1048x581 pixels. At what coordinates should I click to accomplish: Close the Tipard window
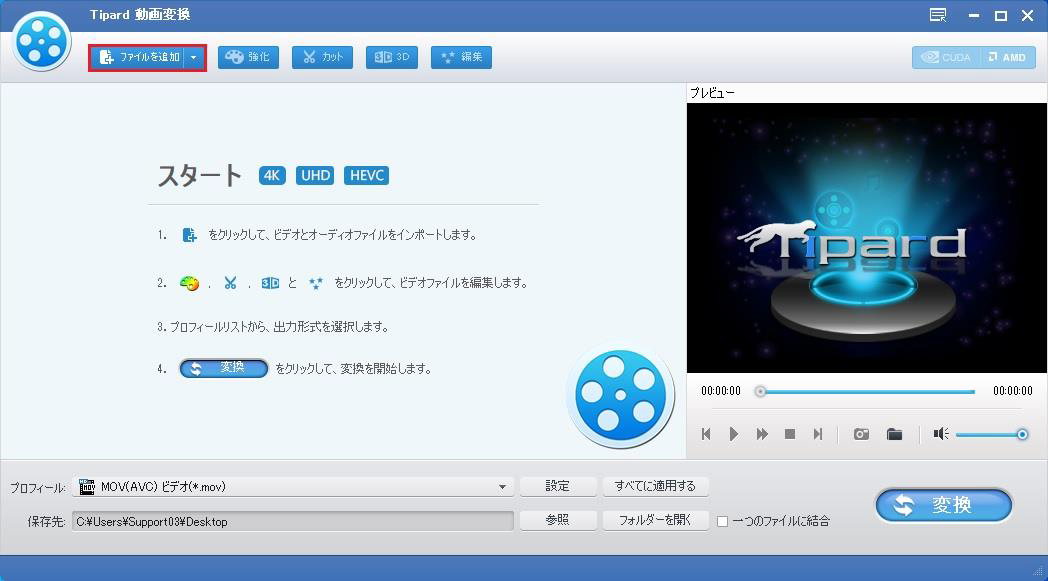point(1028,15)
